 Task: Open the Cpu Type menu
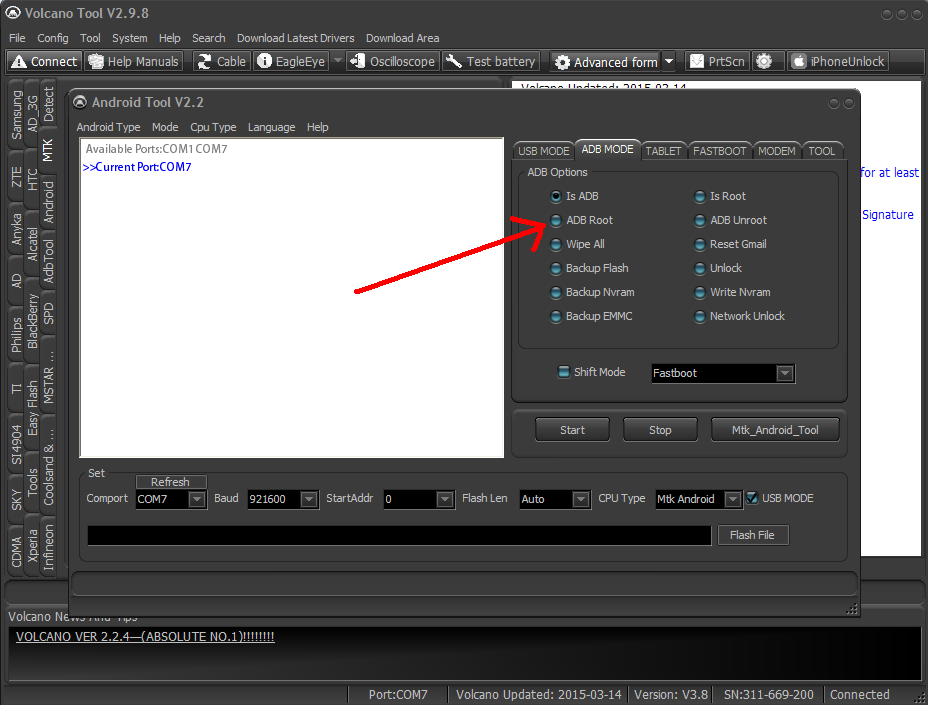coord(213,127)
